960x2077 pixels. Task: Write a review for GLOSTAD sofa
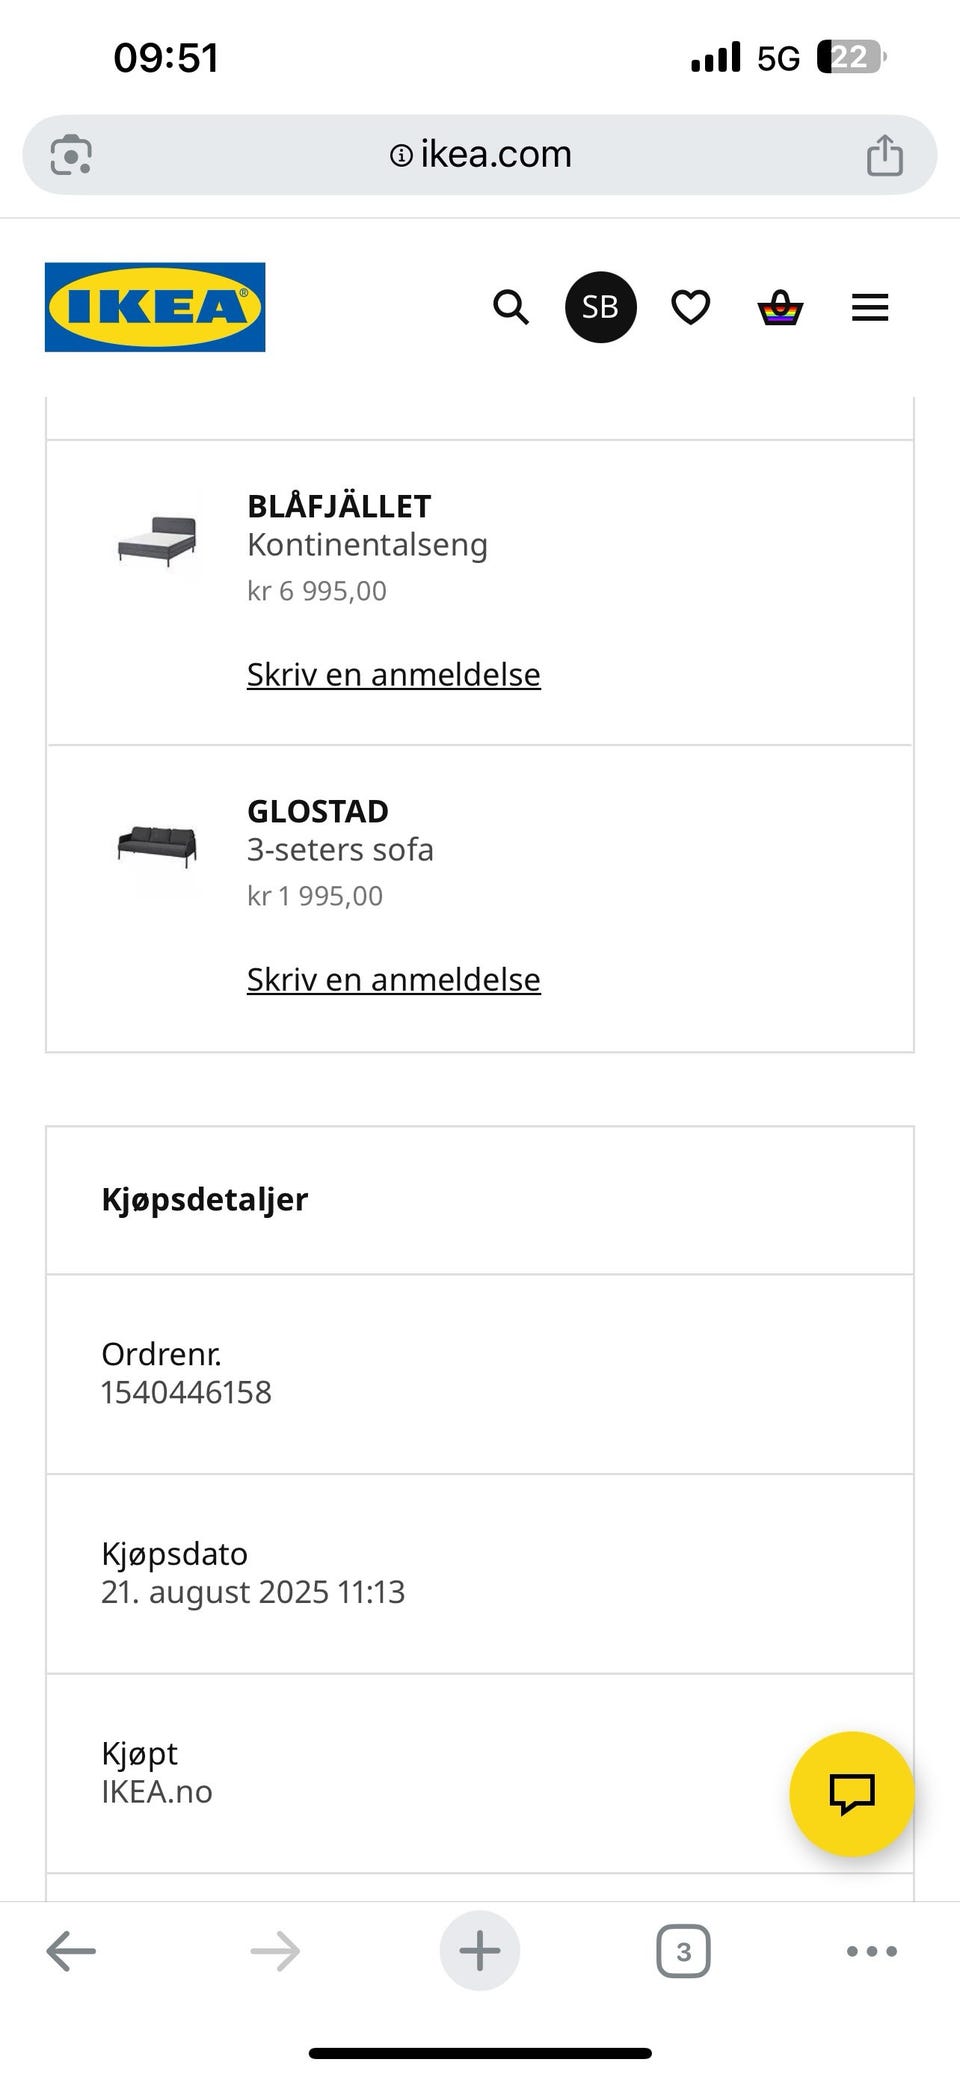coord(393,980)
